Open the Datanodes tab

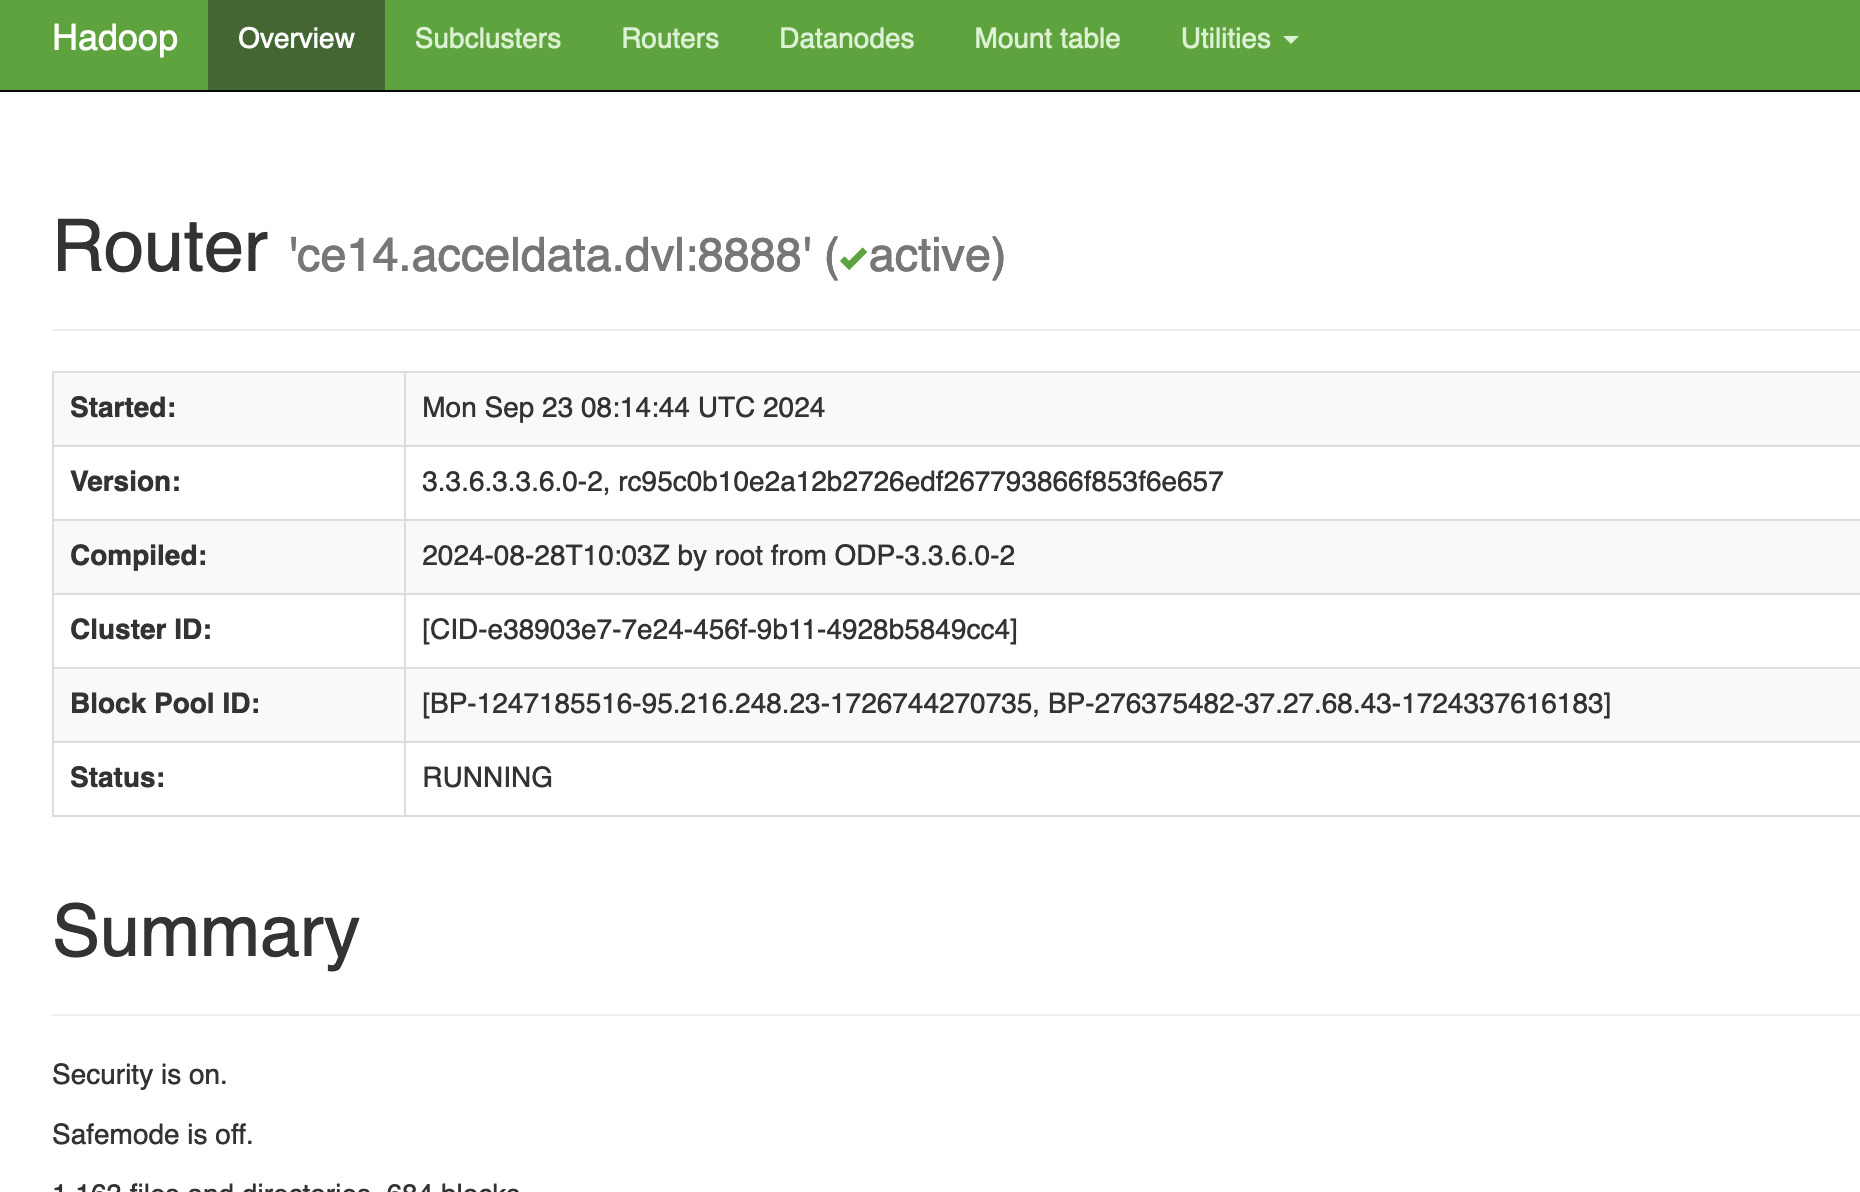[847, 38]
